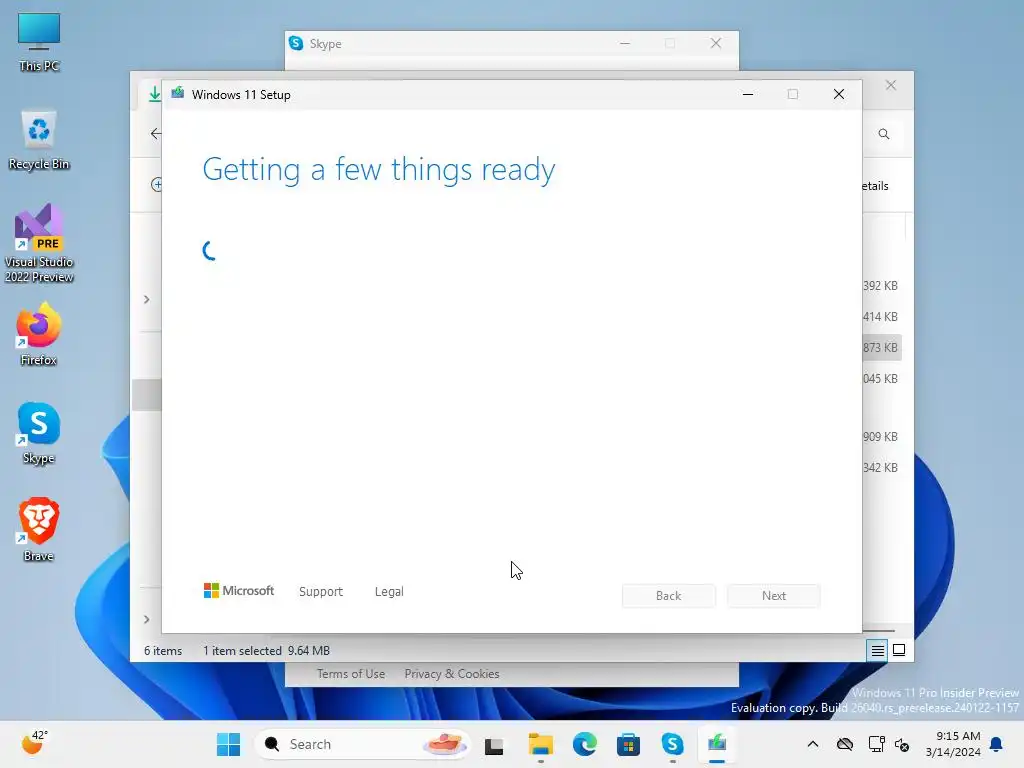Image resolution: width=1024 pixels, height=768 pixels.
Task: Click the OneDrive cloud tray icon
Action: click(845, 744)
